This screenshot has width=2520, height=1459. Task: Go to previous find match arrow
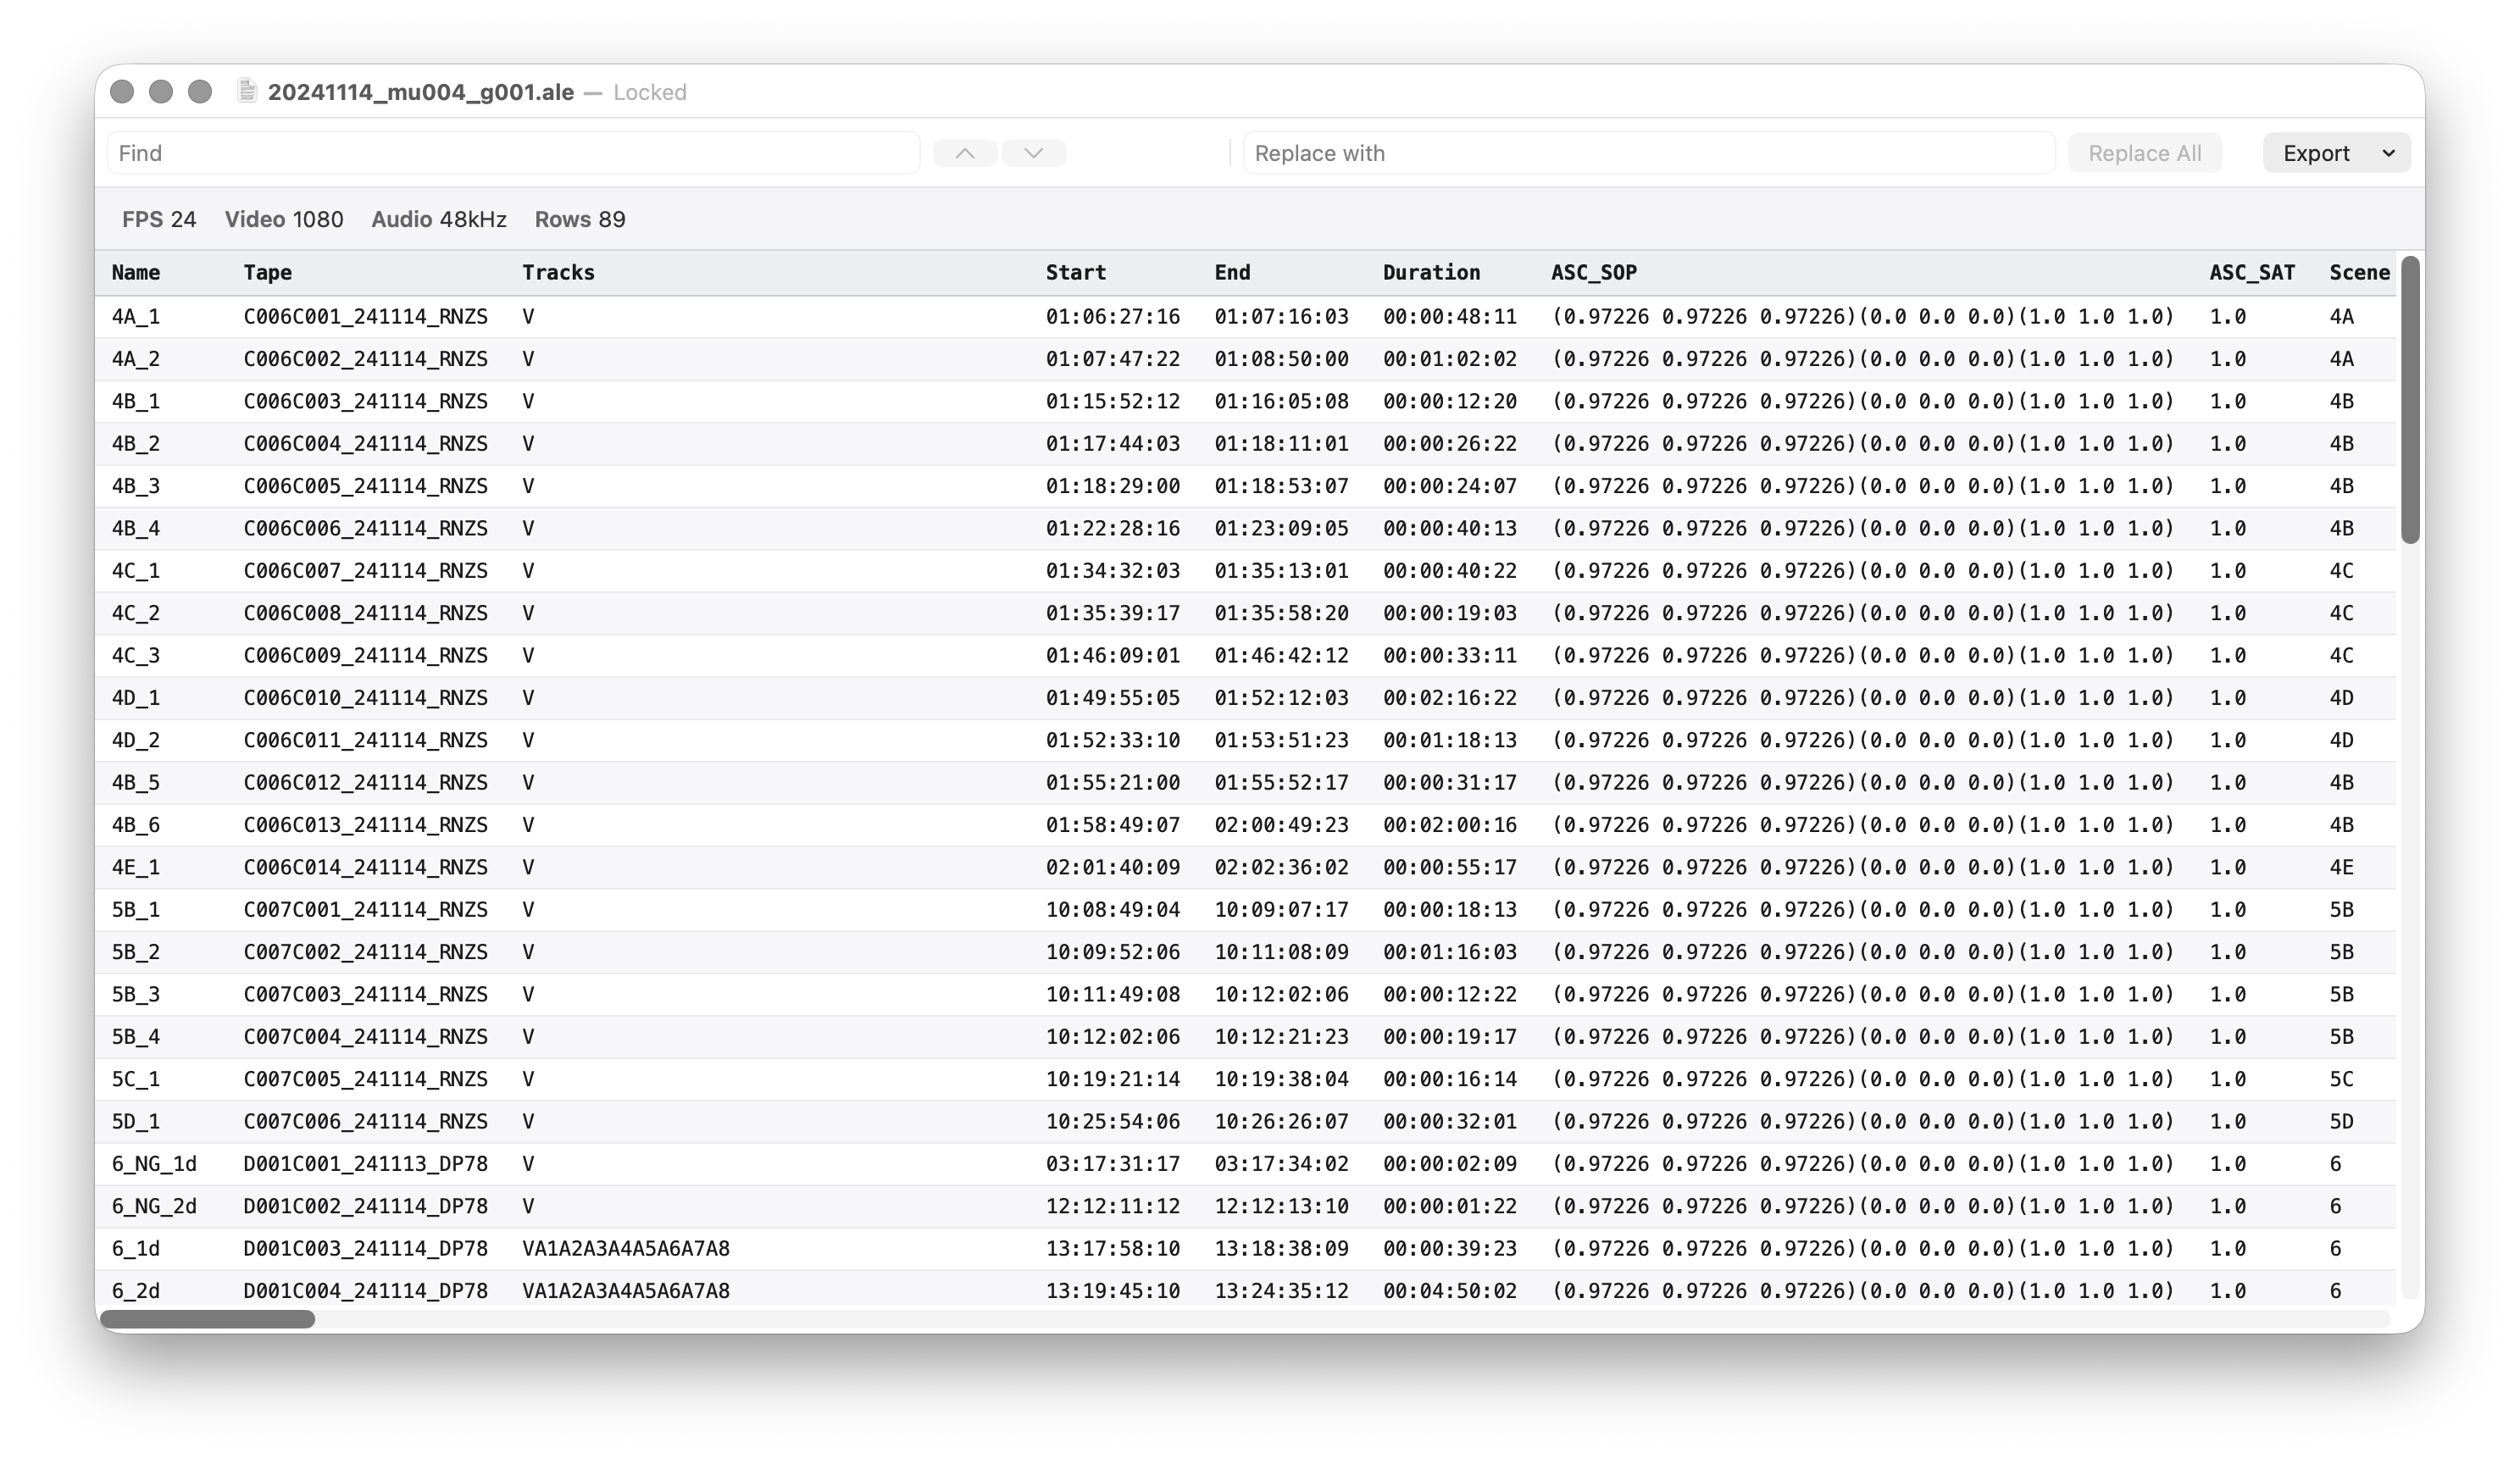pos(965,153)
